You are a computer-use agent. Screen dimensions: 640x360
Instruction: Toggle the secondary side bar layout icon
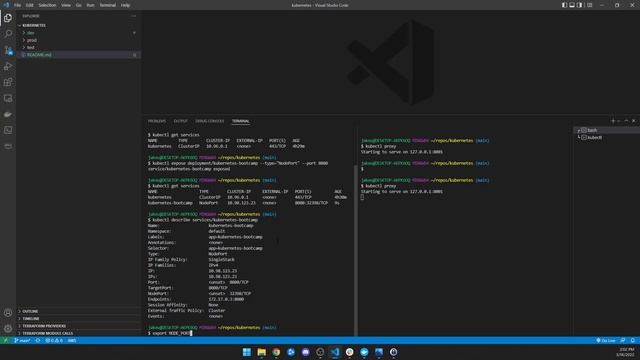(x=579, y=5)
